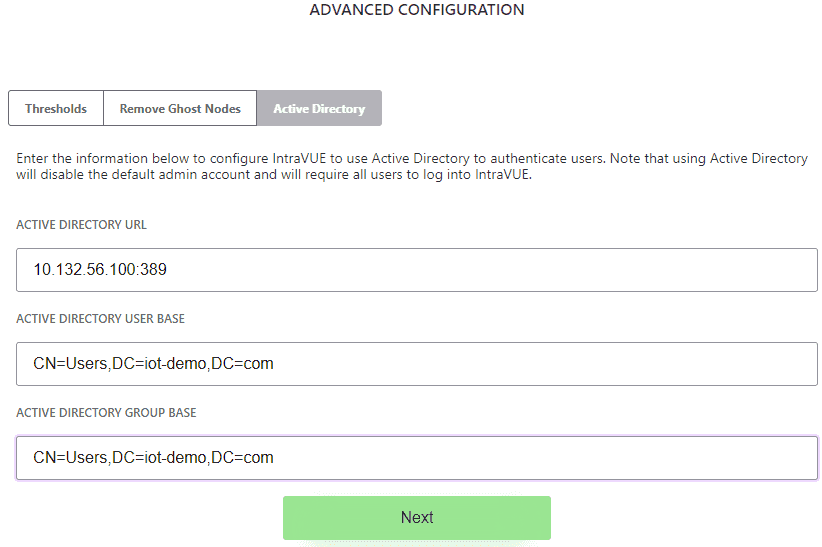The image size is (822, 547).
Task: Switch to the Thresholds tab
Action: pos(56,108)
